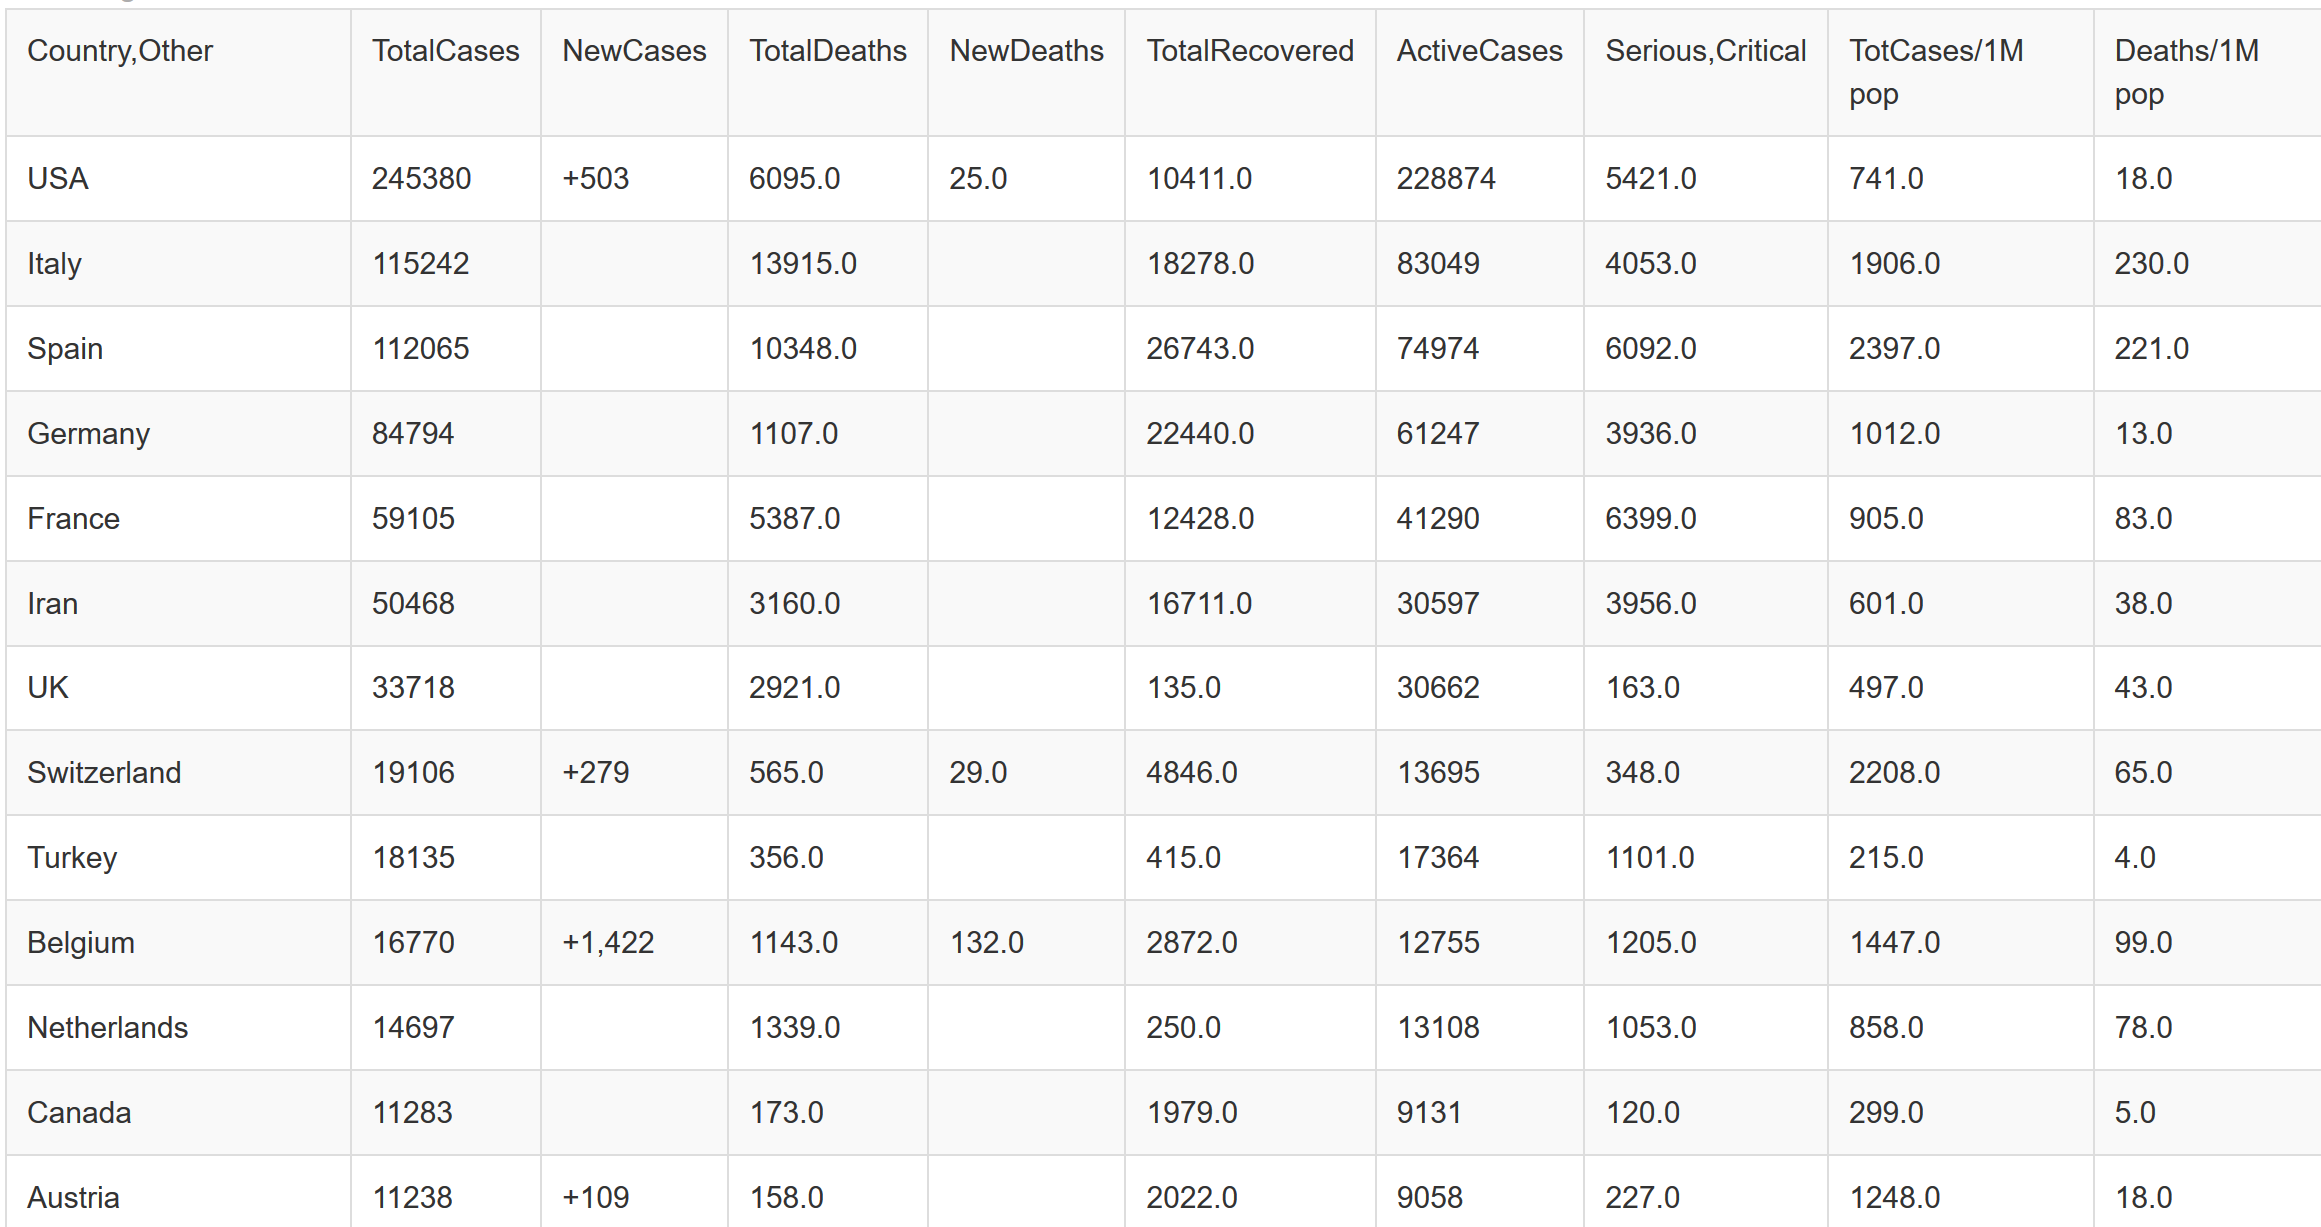Select the Austria country cell
This screenshot has width=2321, height=1227.
[73, 1198]
